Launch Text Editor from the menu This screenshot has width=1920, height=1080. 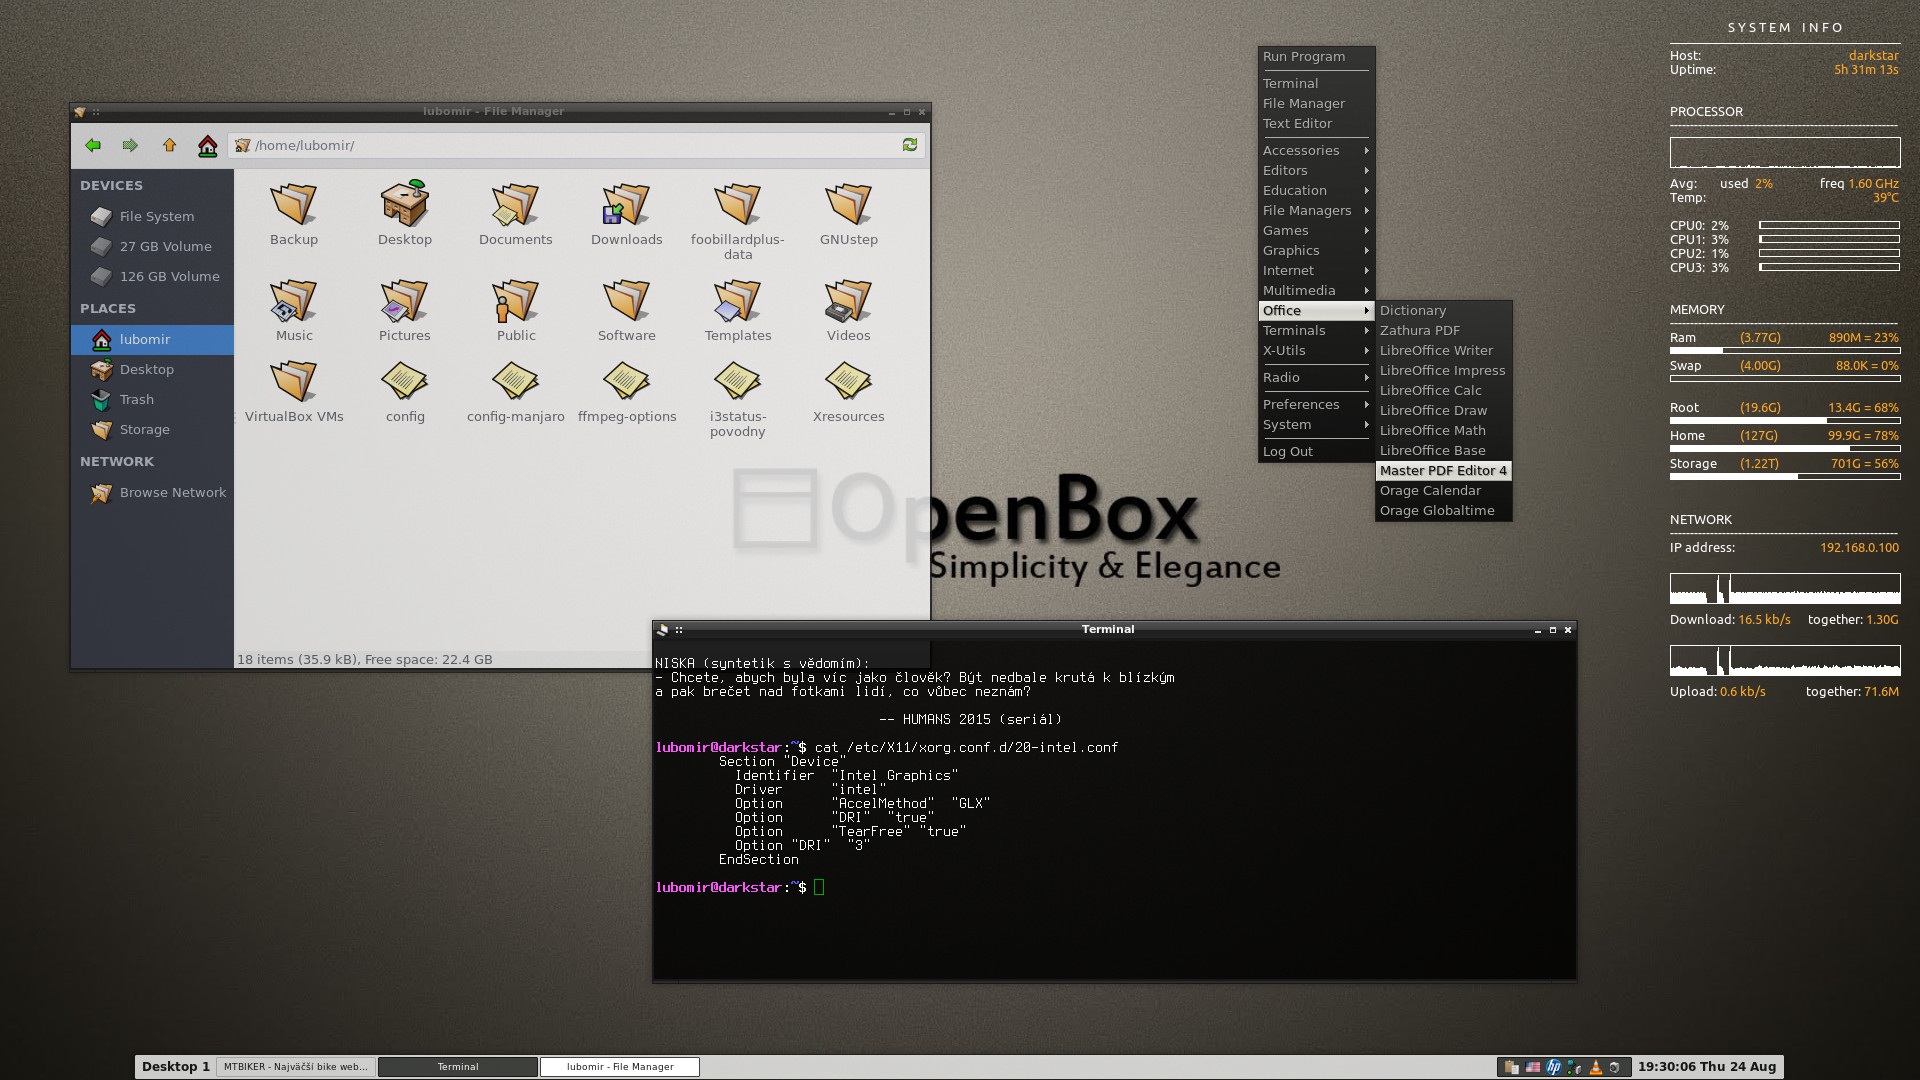tap(1316, 123)
